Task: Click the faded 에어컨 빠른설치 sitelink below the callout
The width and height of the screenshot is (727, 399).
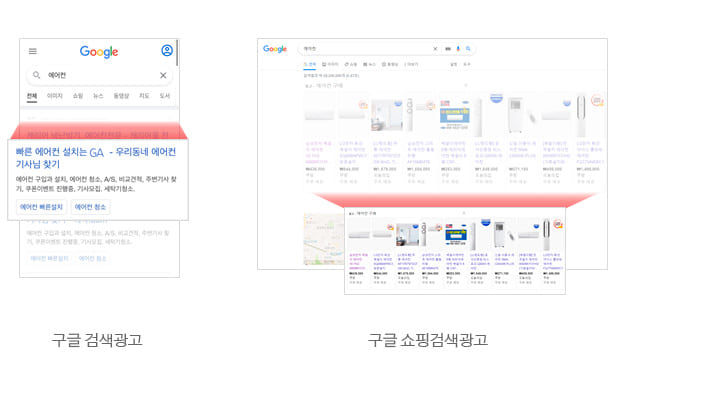Action: 50,258
